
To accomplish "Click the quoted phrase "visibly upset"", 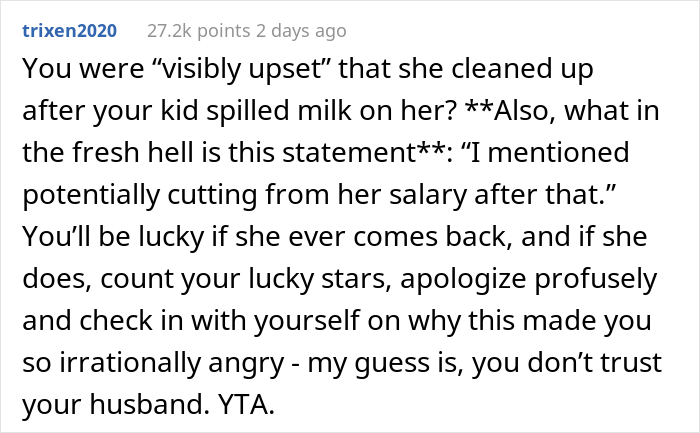I will pos(241,69).
